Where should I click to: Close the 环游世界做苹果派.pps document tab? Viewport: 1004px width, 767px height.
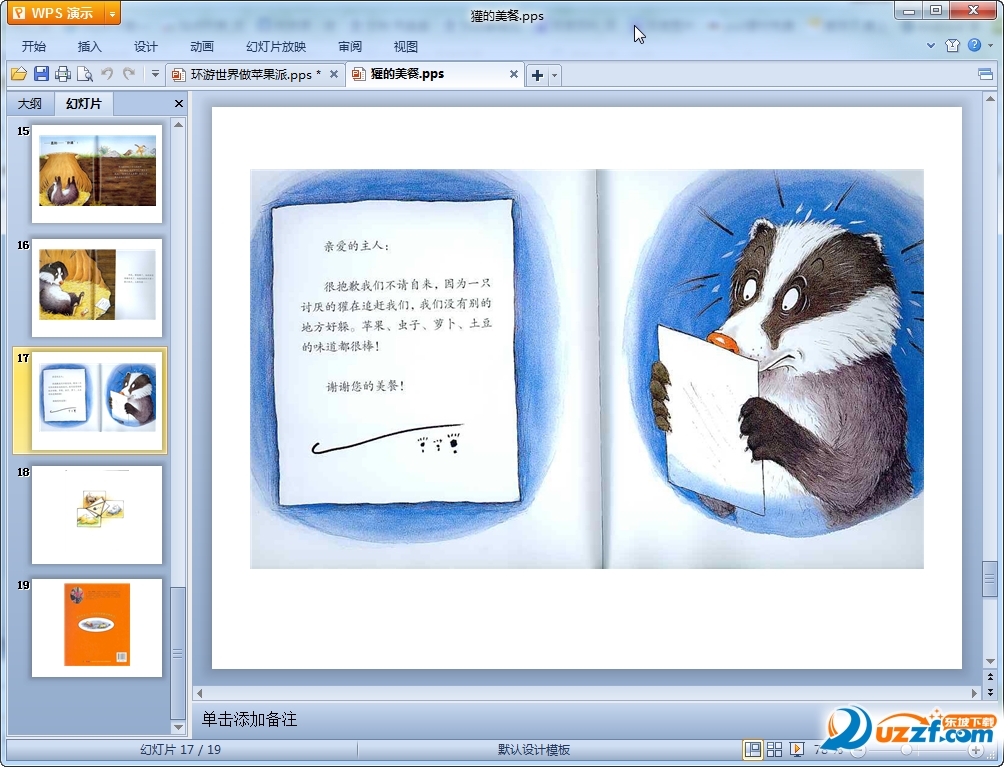[x=334, y=74]
